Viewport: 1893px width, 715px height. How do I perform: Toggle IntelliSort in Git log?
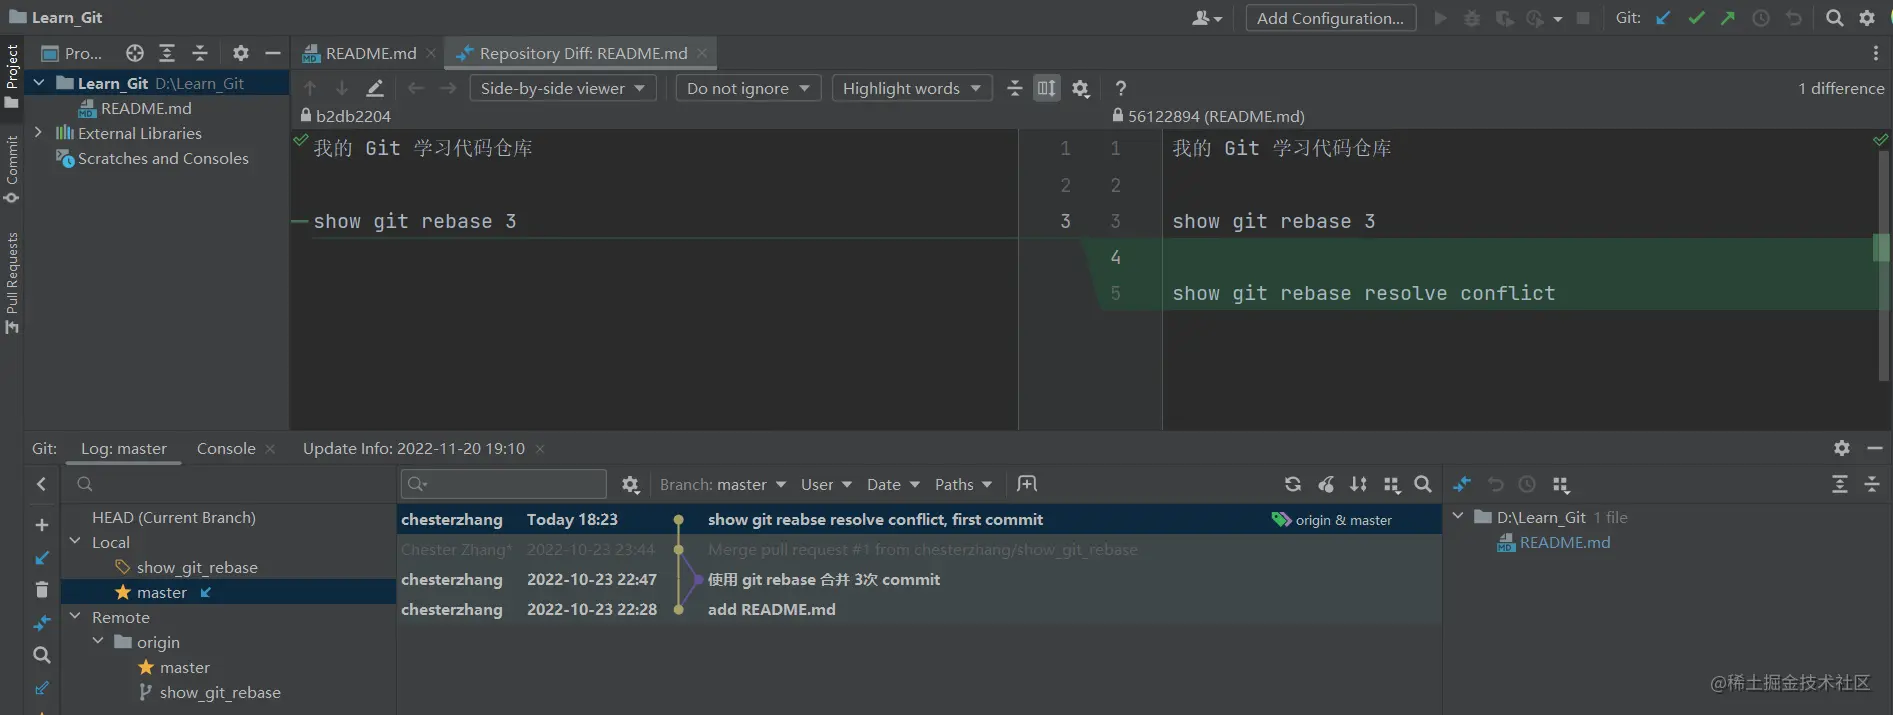[x=1358, y=484]
